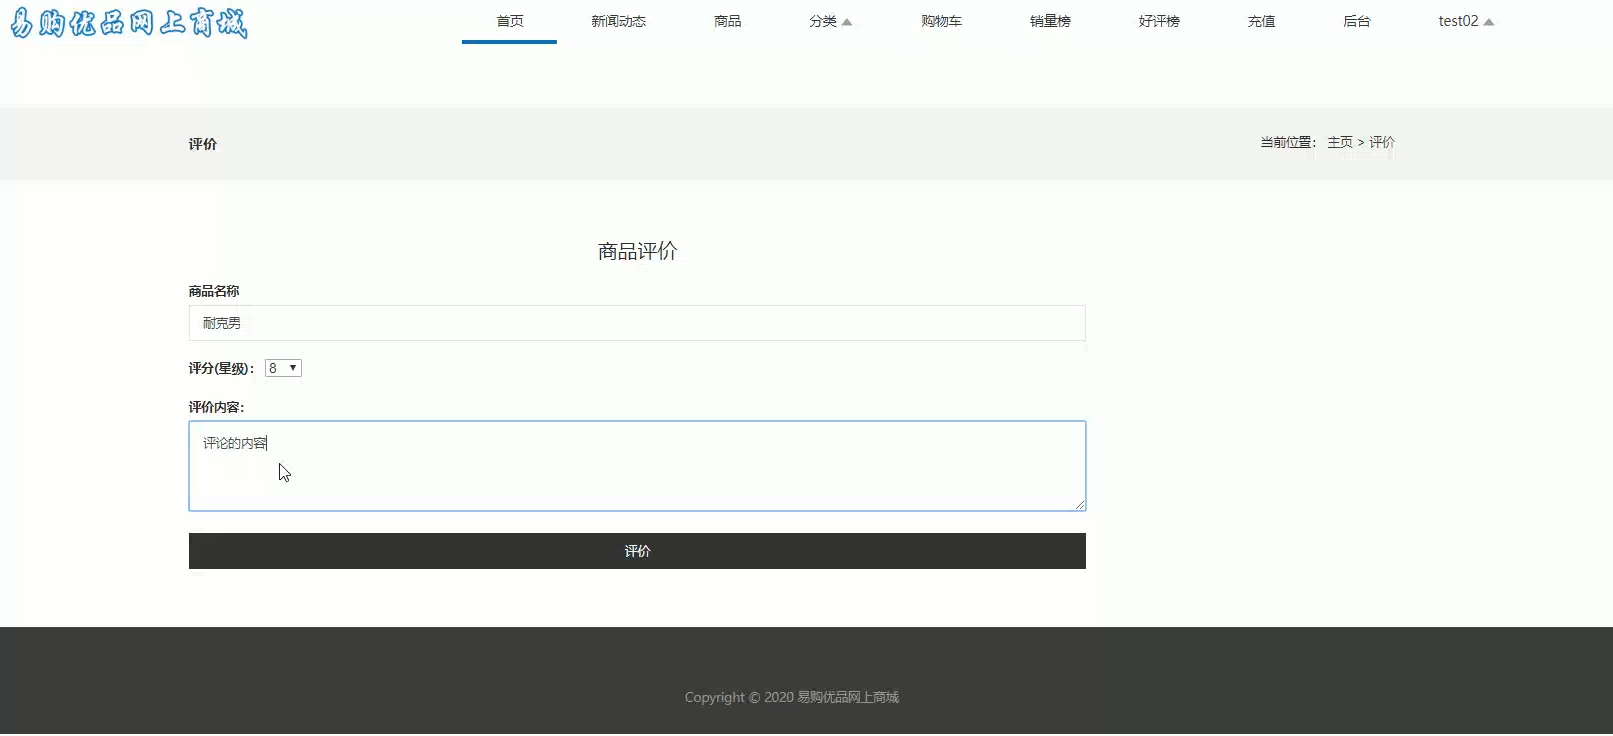This screenshot has height=736, width=1613.
Task: Click the 评分(星级) label
Action: (x=221, y=368)
